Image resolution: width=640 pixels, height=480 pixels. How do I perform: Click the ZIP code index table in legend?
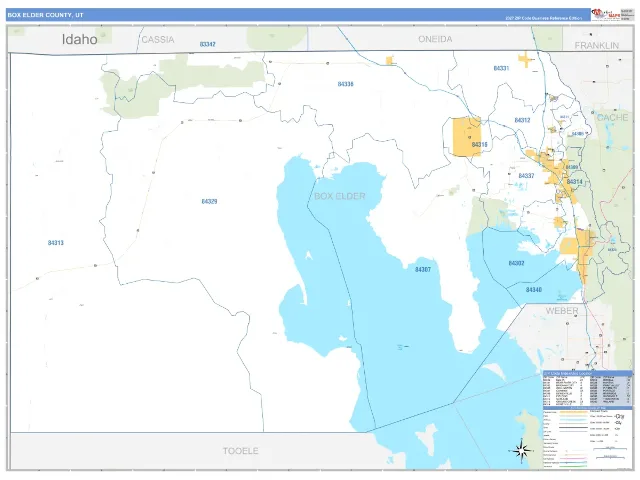coord(587,388)
